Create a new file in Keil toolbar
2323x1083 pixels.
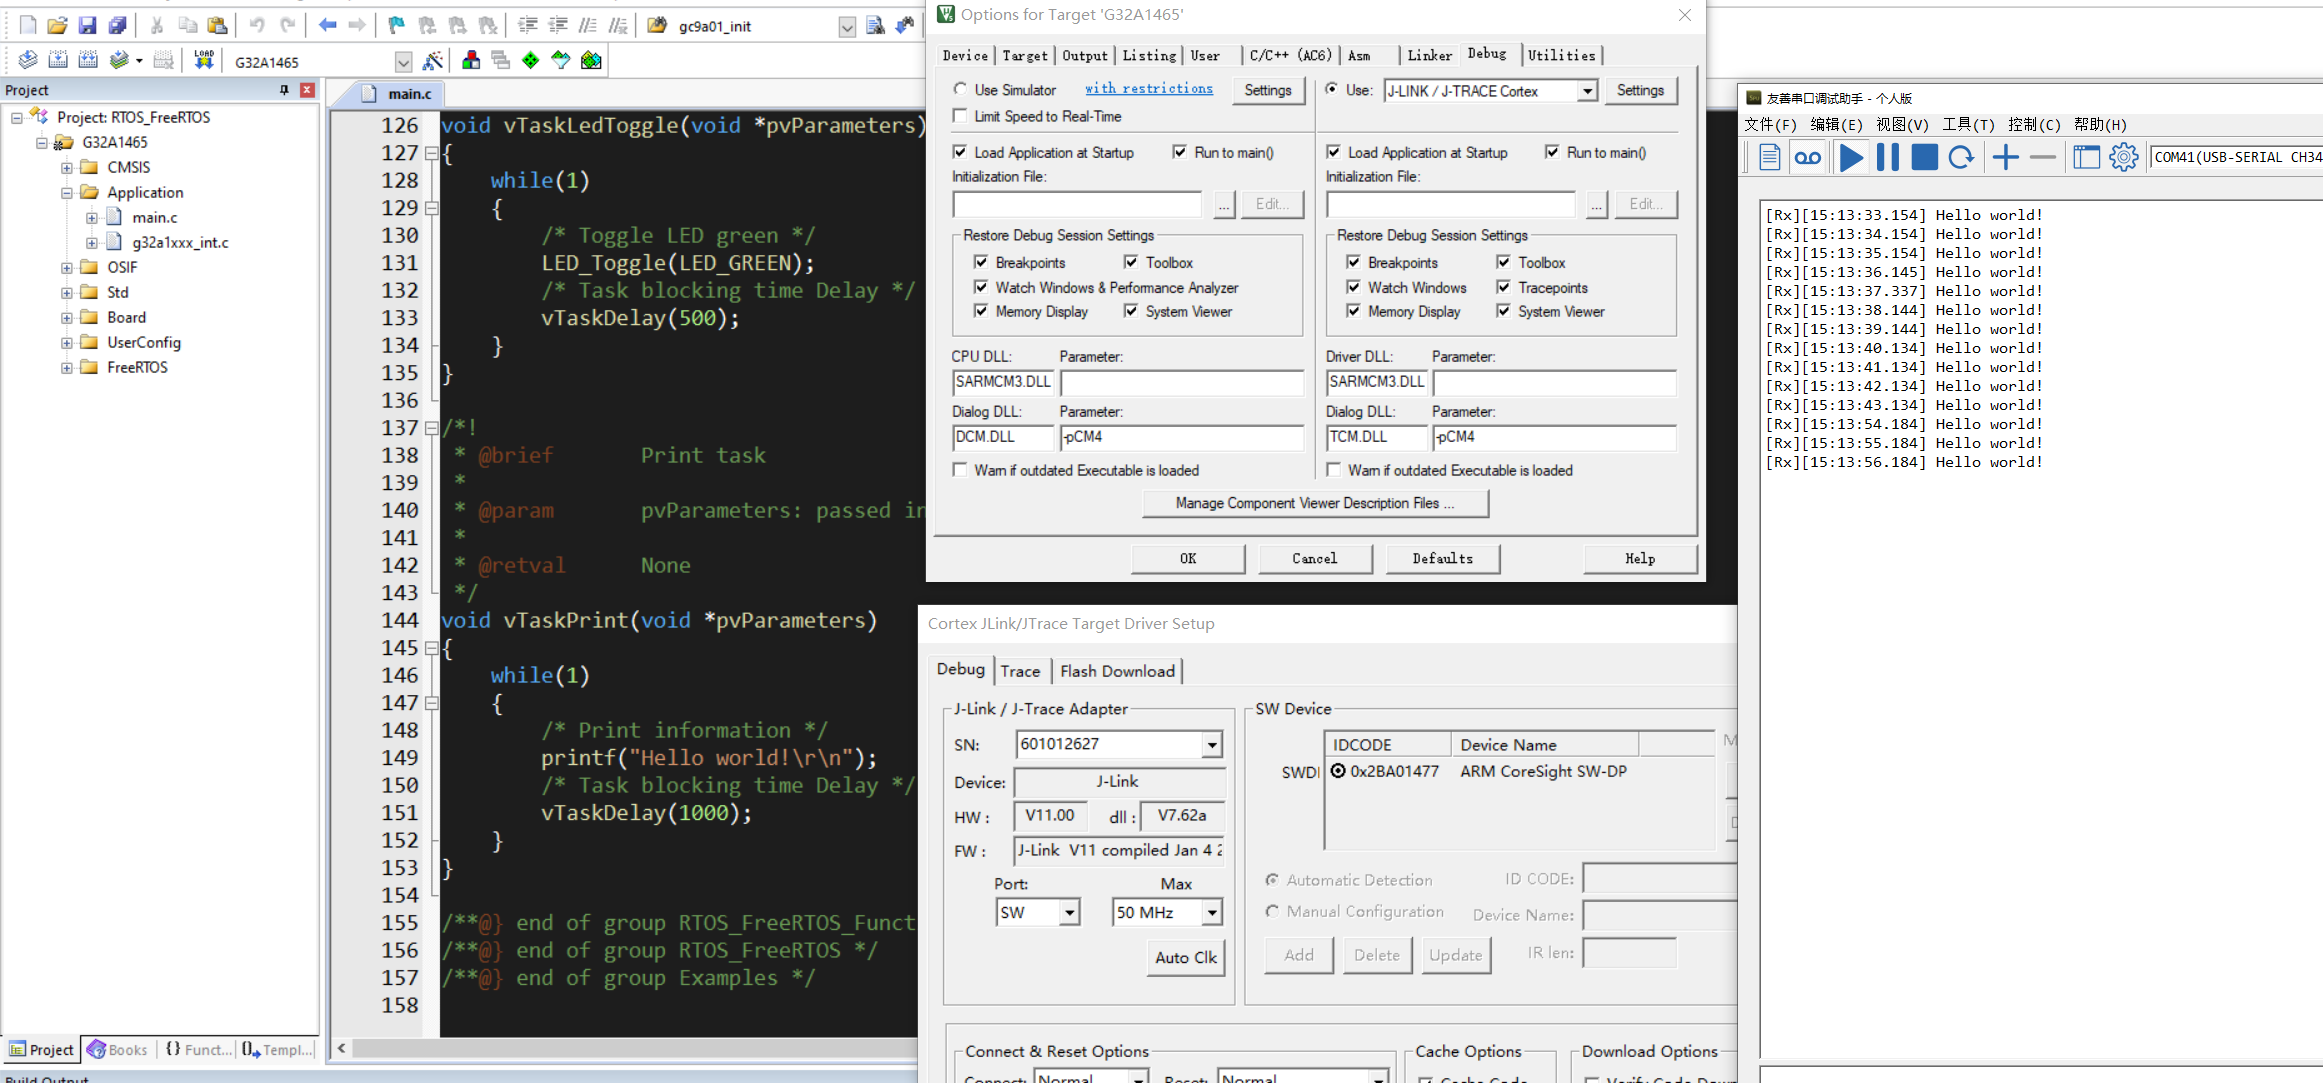click(28, 25)
